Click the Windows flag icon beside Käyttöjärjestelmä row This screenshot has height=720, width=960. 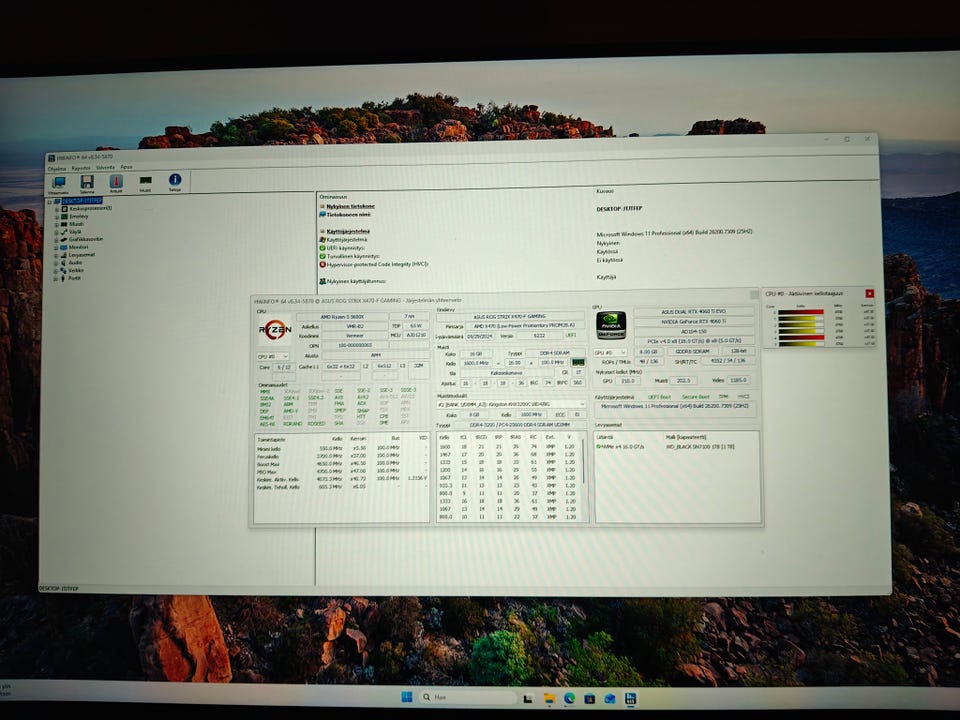point(322,240)
